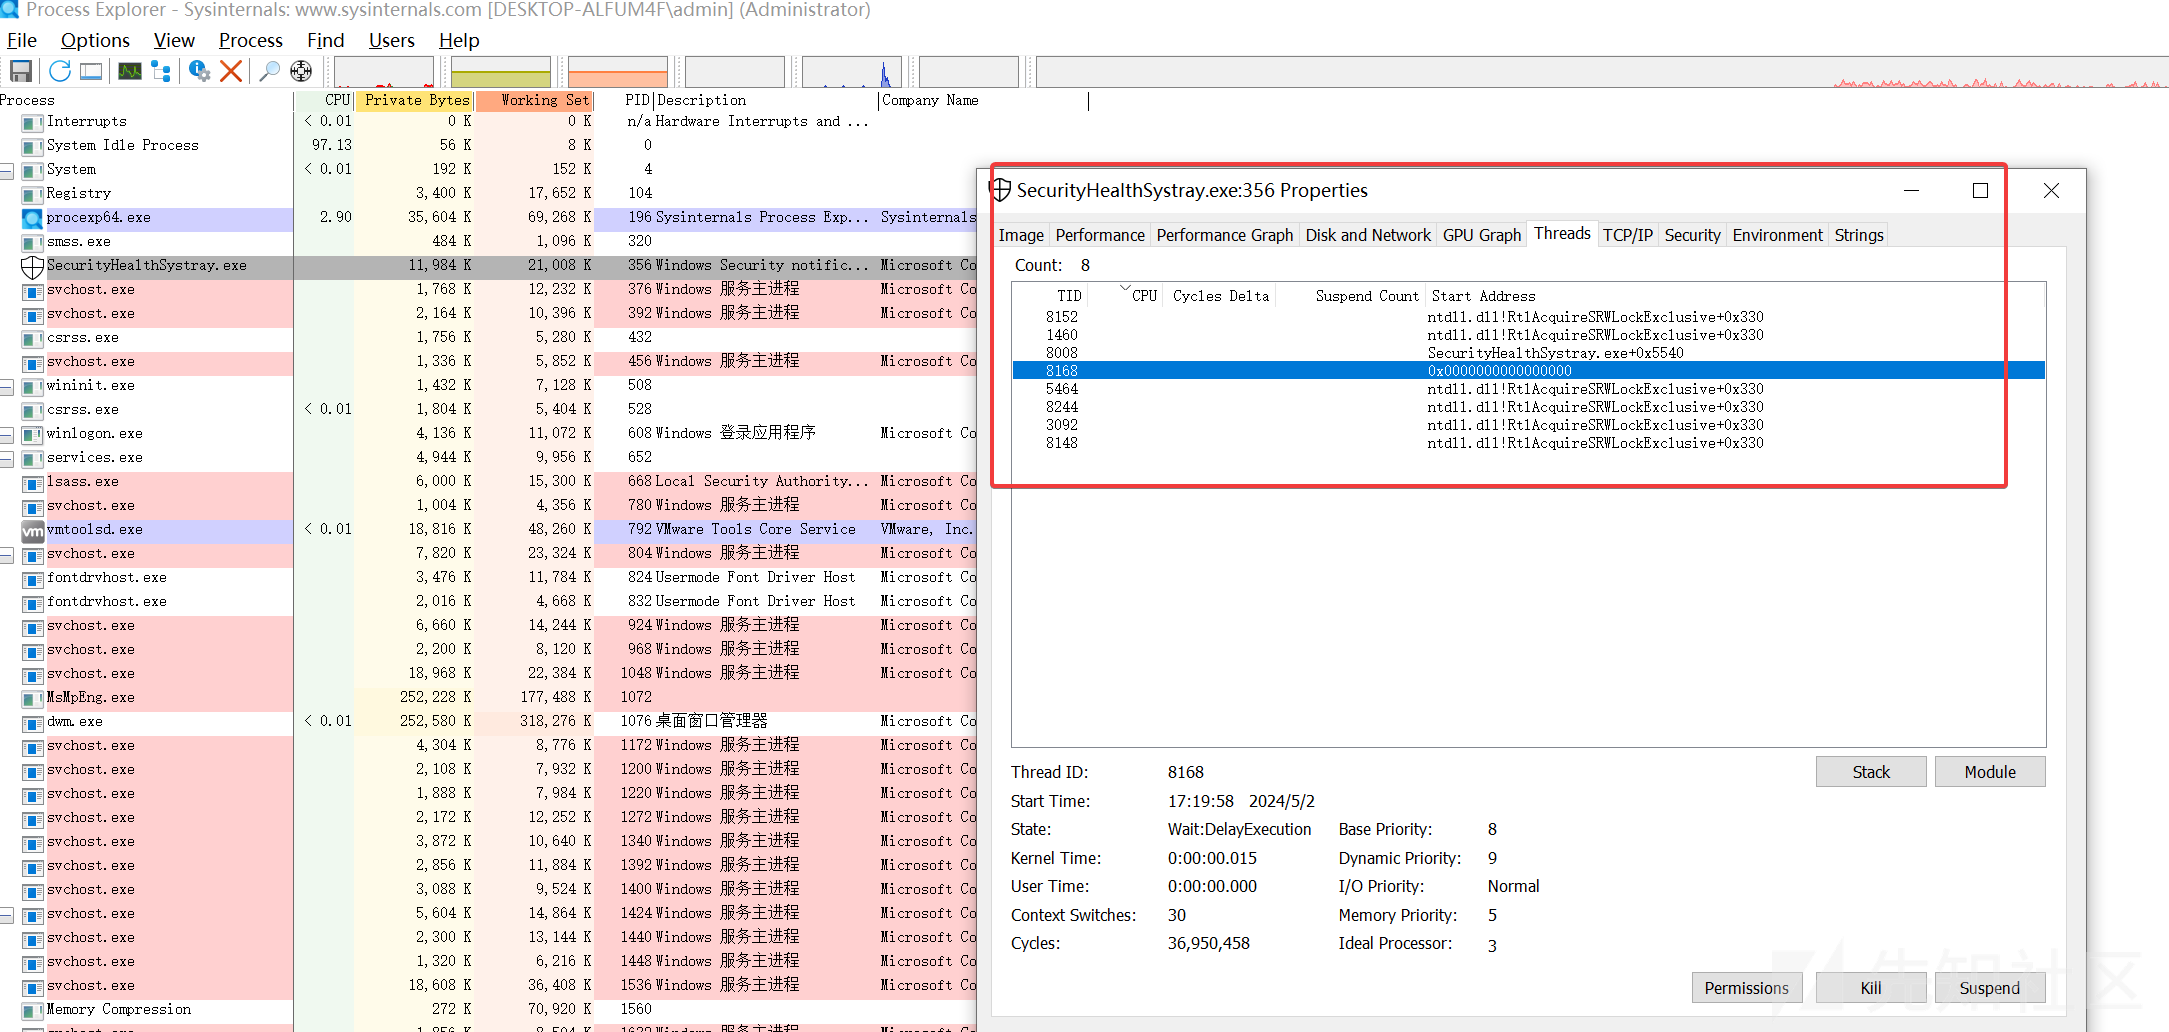Collapse the svchost.exe PID 1424 node
Screen dimensions: 2169x1032
(x=6, y=914)
